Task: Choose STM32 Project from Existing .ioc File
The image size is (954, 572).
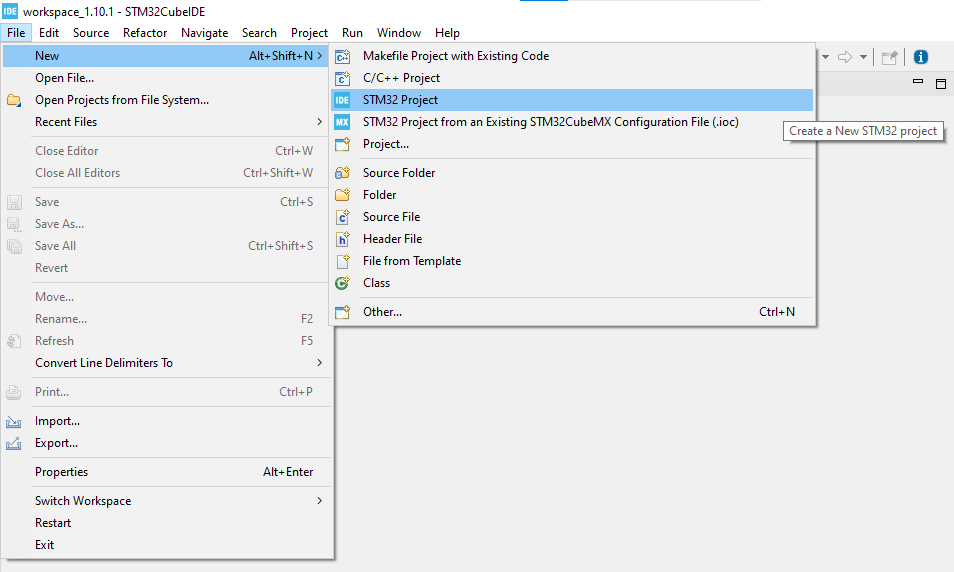Action: [572, 122]
